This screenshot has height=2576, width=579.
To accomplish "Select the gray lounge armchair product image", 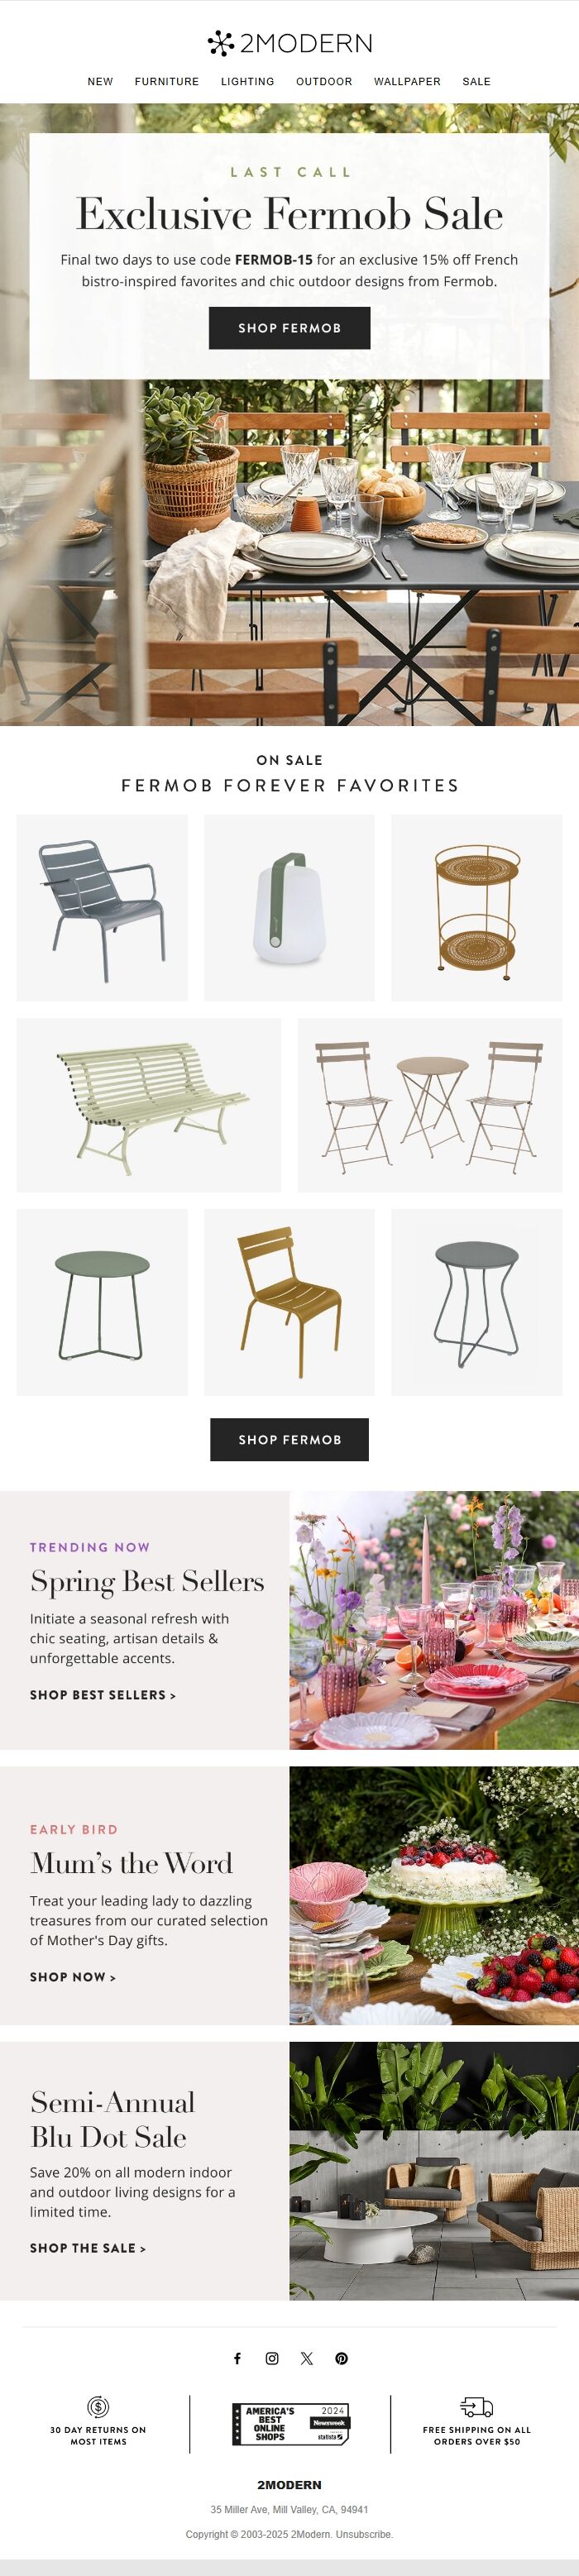I will click(x=102, y=908).
